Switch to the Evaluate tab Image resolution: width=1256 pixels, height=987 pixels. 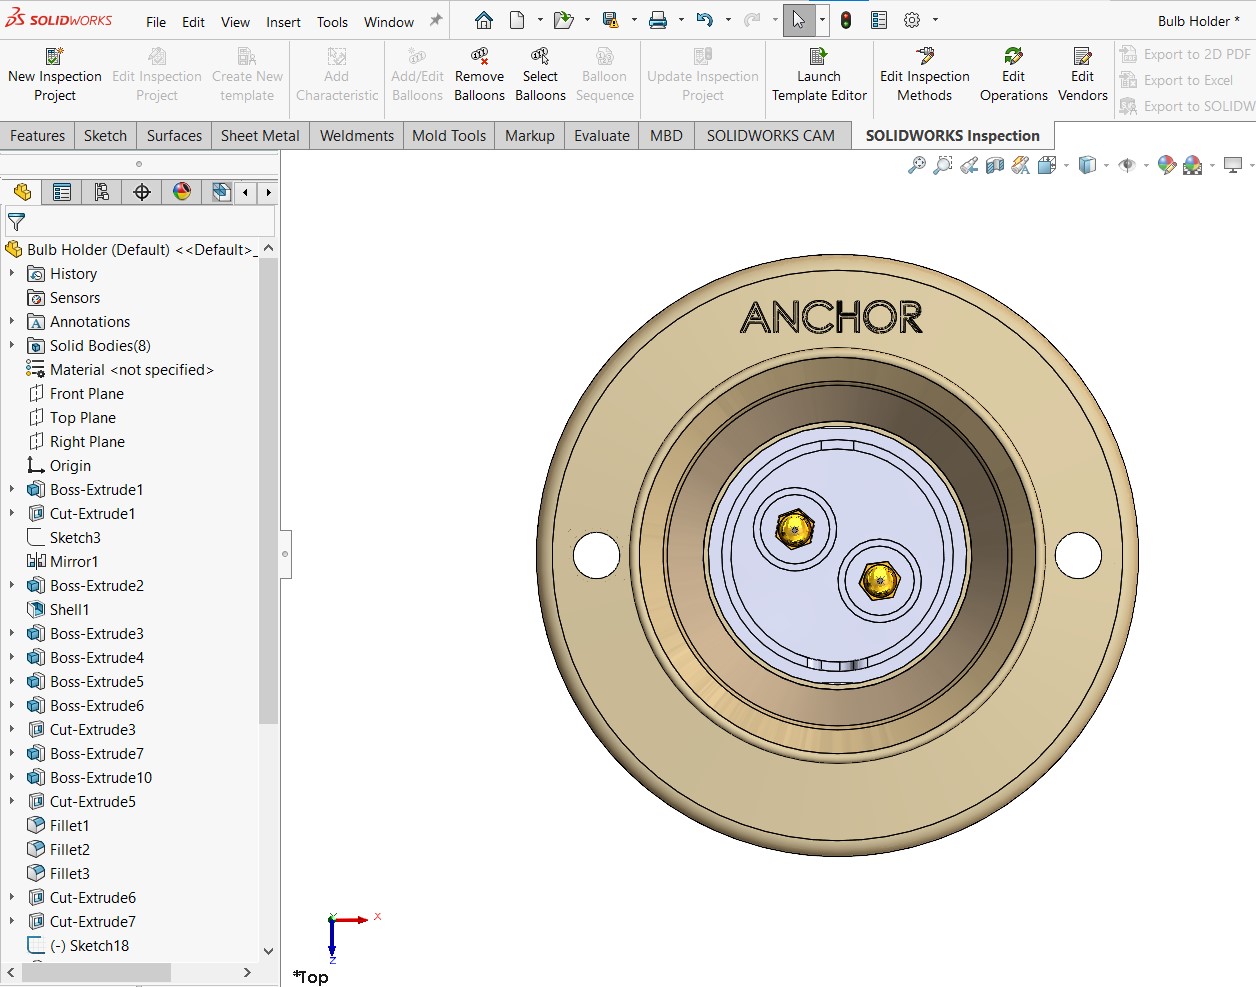coord(602,136)
